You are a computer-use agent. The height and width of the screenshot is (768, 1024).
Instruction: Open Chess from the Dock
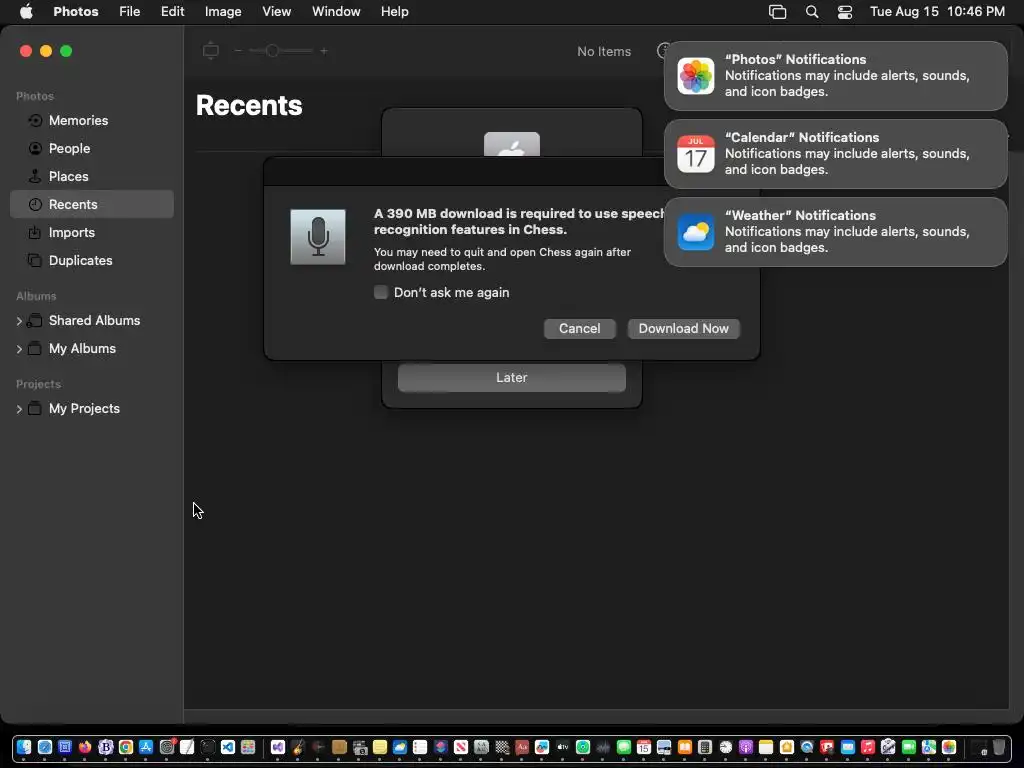(502, 747)
